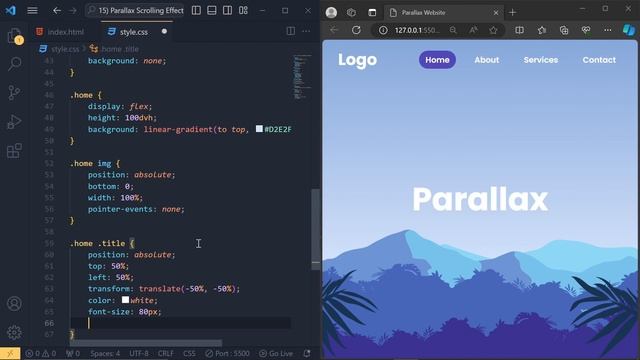This screenshot has height=360, width=640.
Task: Open errors and warnings status item
Action: (x=41, y=353)
